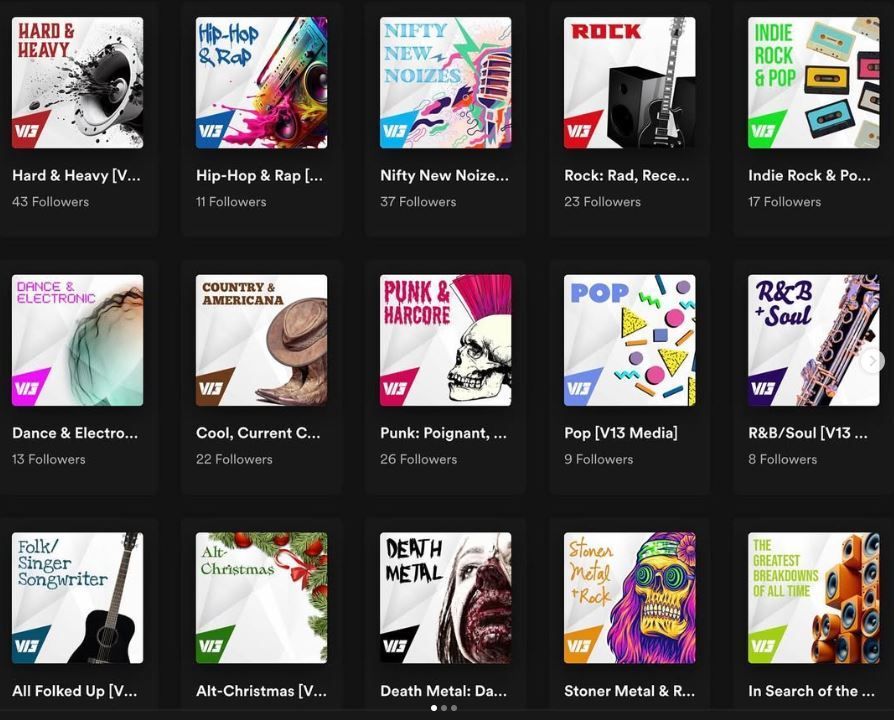
Task: Select the first carousel page dot
Action: [x=434, y=708]
